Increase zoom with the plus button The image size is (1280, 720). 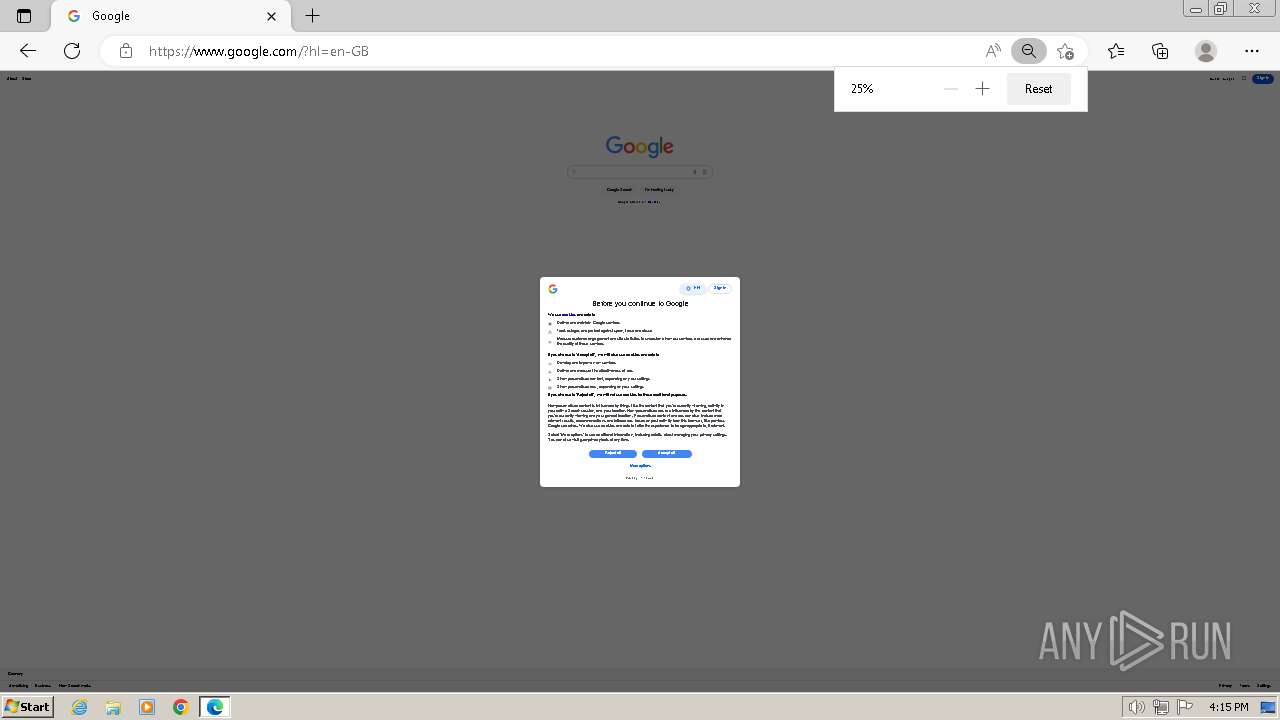point(982,89)
